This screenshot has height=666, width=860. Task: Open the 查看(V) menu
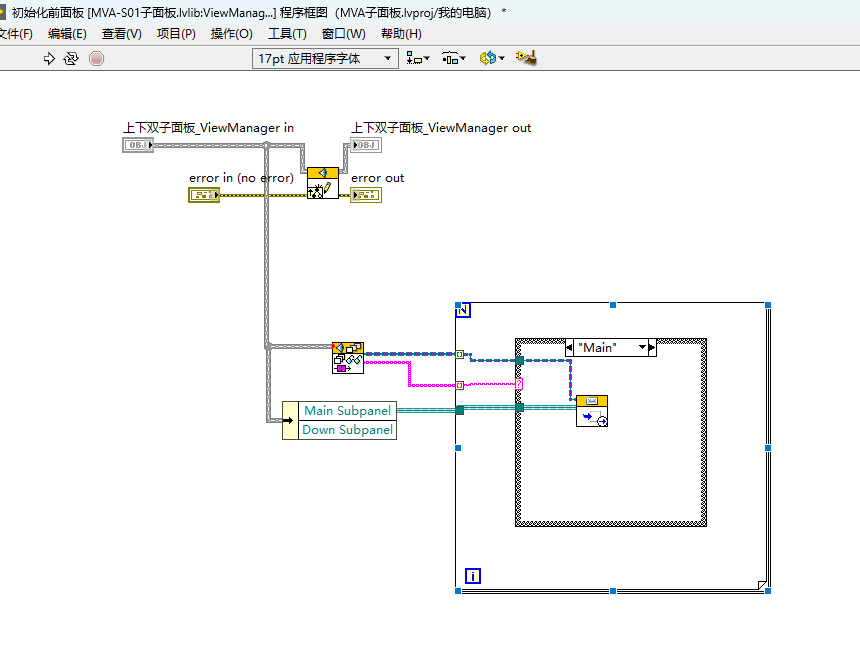point(122,34)
